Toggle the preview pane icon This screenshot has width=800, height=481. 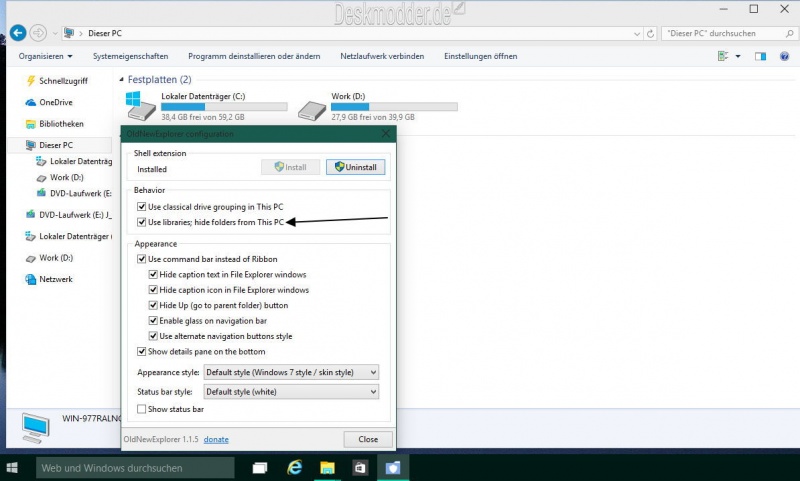tap(760, 56)
